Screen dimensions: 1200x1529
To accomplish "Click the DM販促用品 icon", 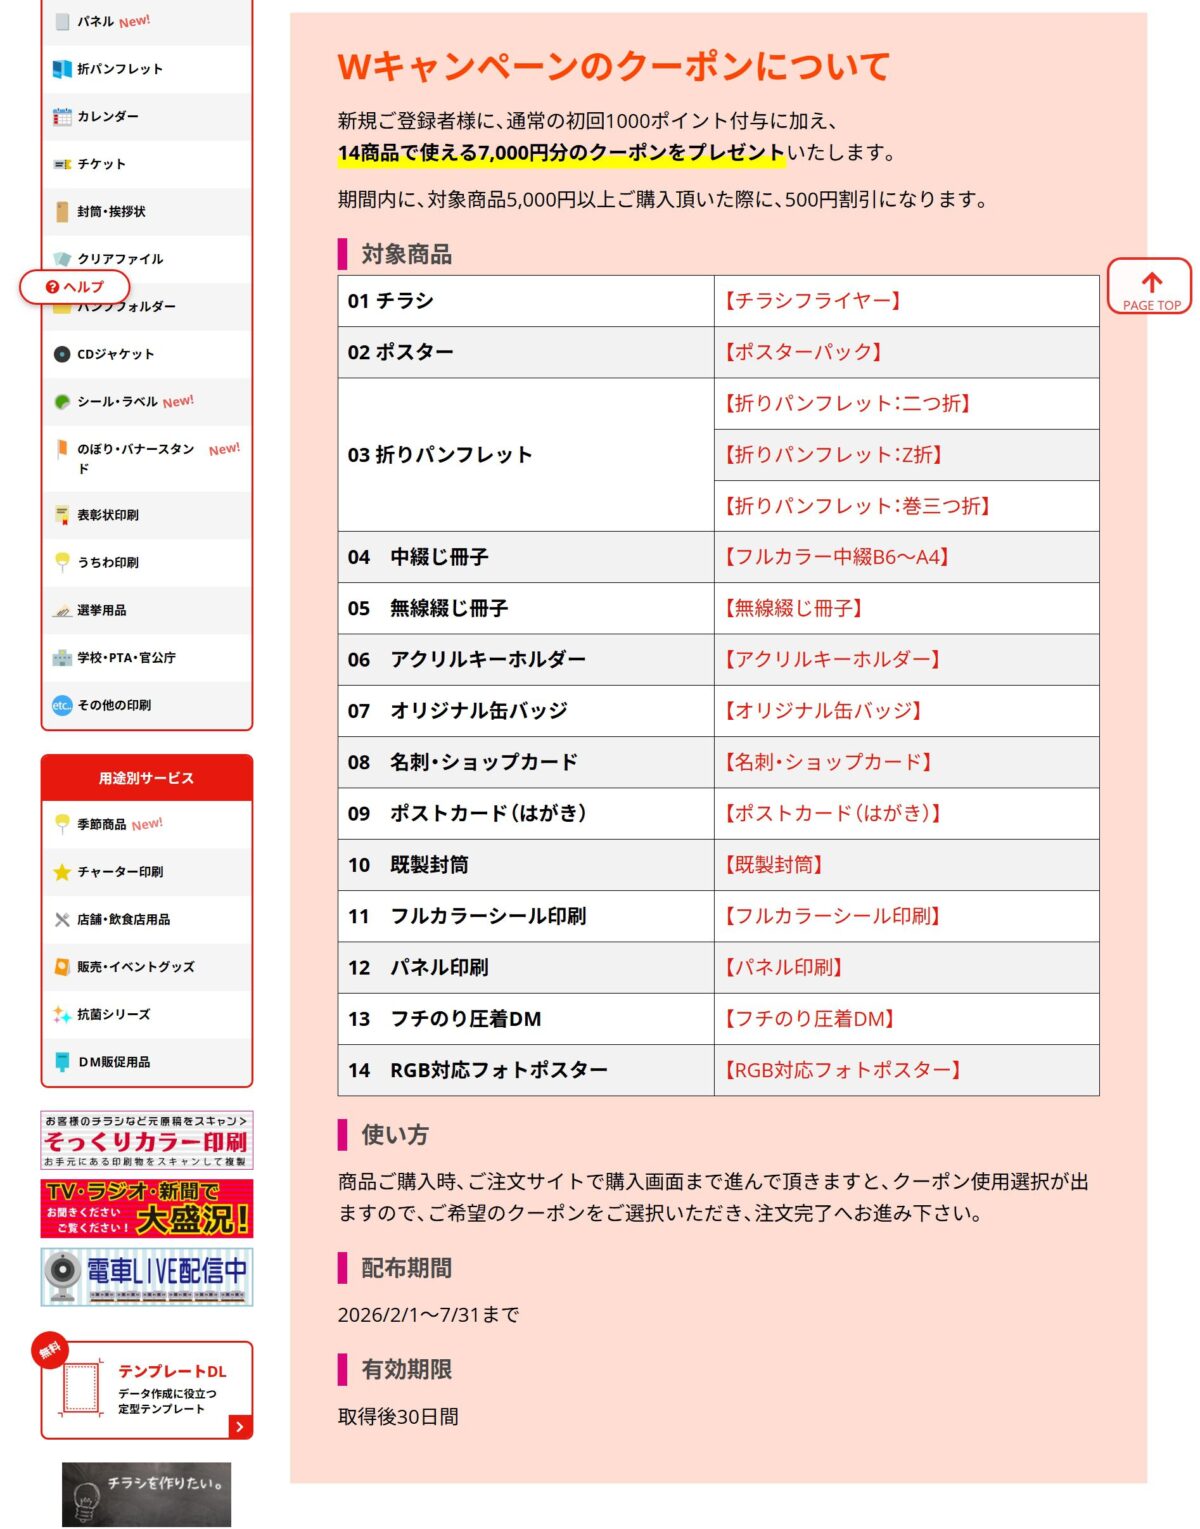I will click(62, 1062).
